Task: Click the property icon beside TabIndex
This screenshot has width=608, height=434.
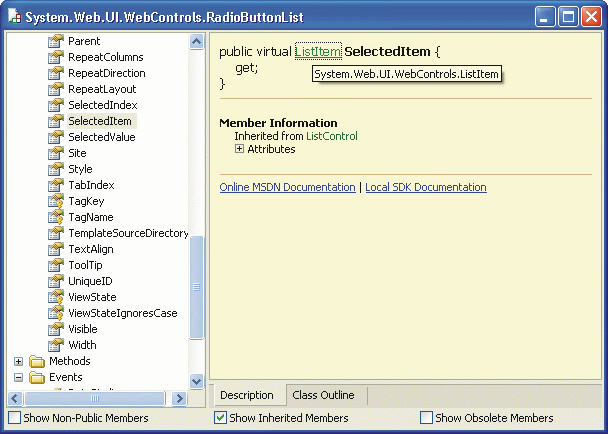Action: pos(56,185)
